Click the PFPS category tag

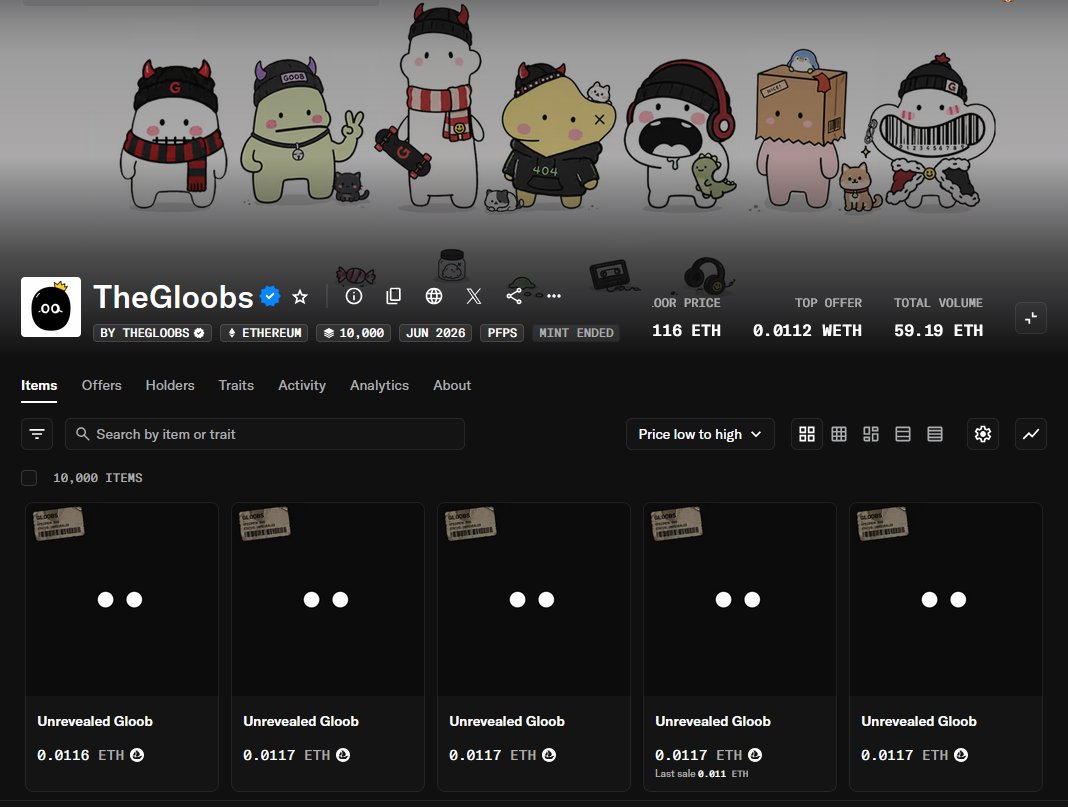pyautogui.click(x=502, y=333)
